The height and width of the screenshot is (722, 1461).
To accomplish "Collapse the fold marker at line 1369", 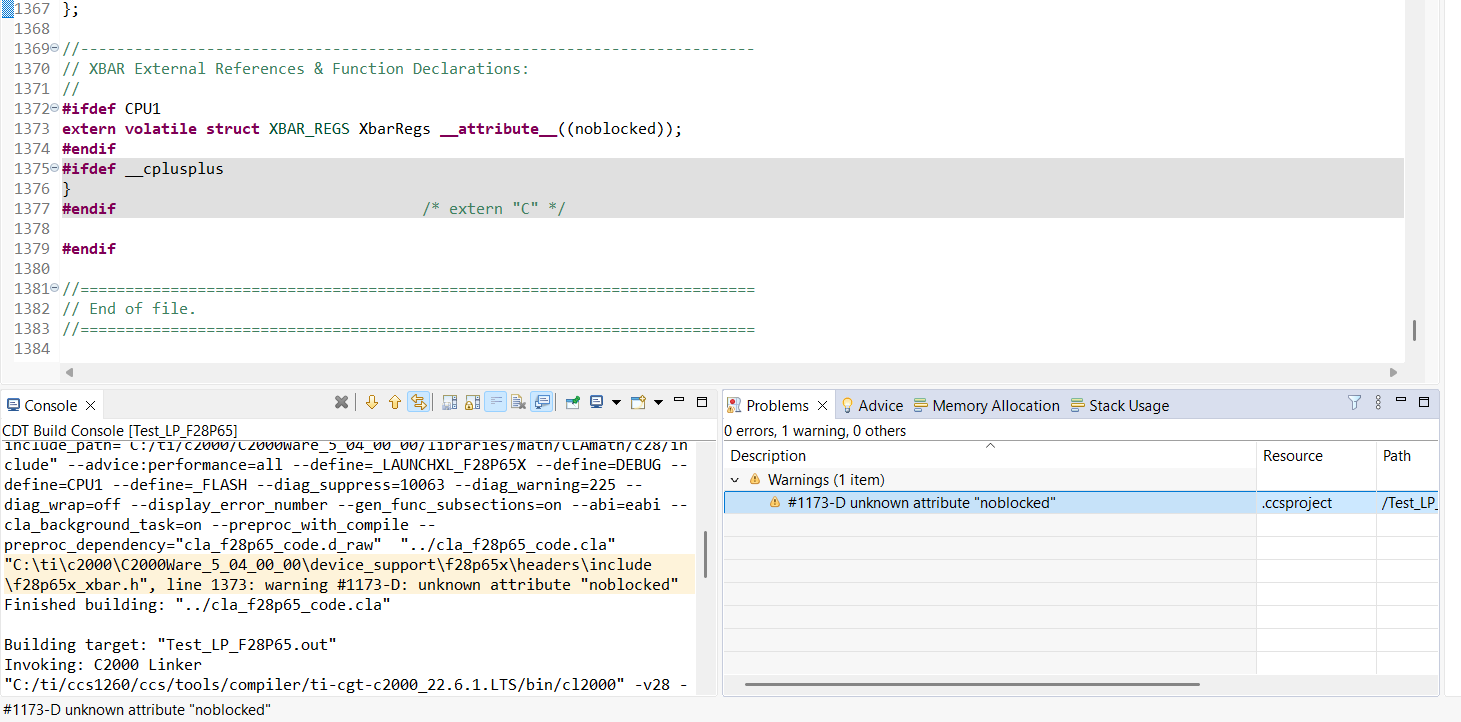I will point(54,49).
